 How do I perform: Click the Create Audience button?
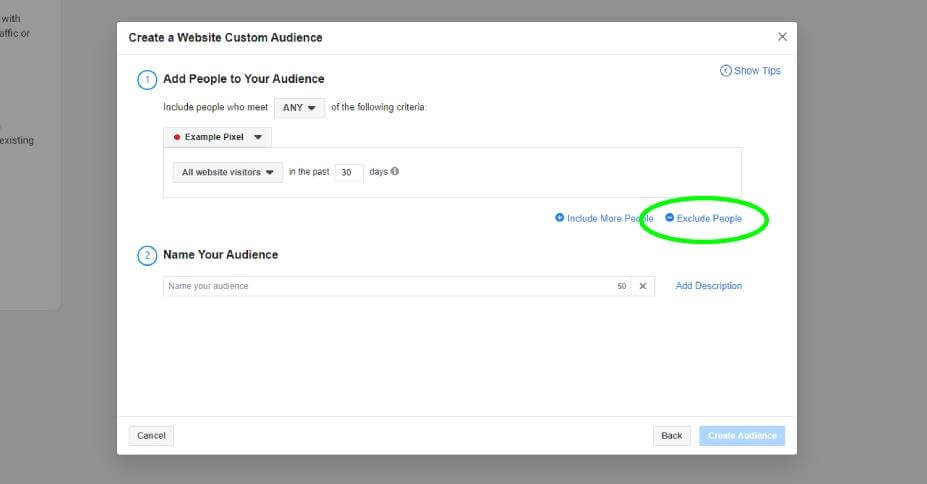pyautogui.click(x=742, y=436)
